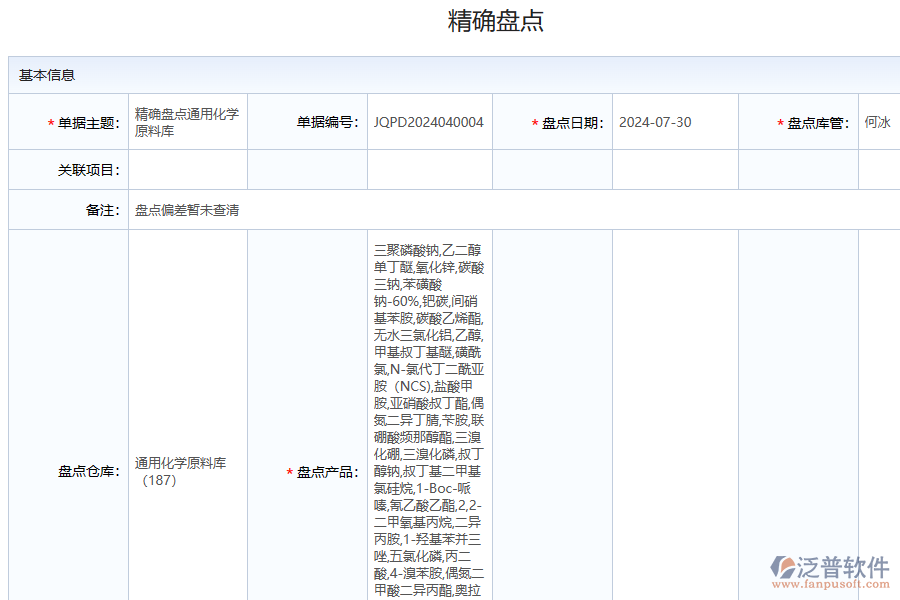The height and width of the screenshot is (600, 900).
Task: Click the 精确盘点 page title
Action: click(496, 21)
